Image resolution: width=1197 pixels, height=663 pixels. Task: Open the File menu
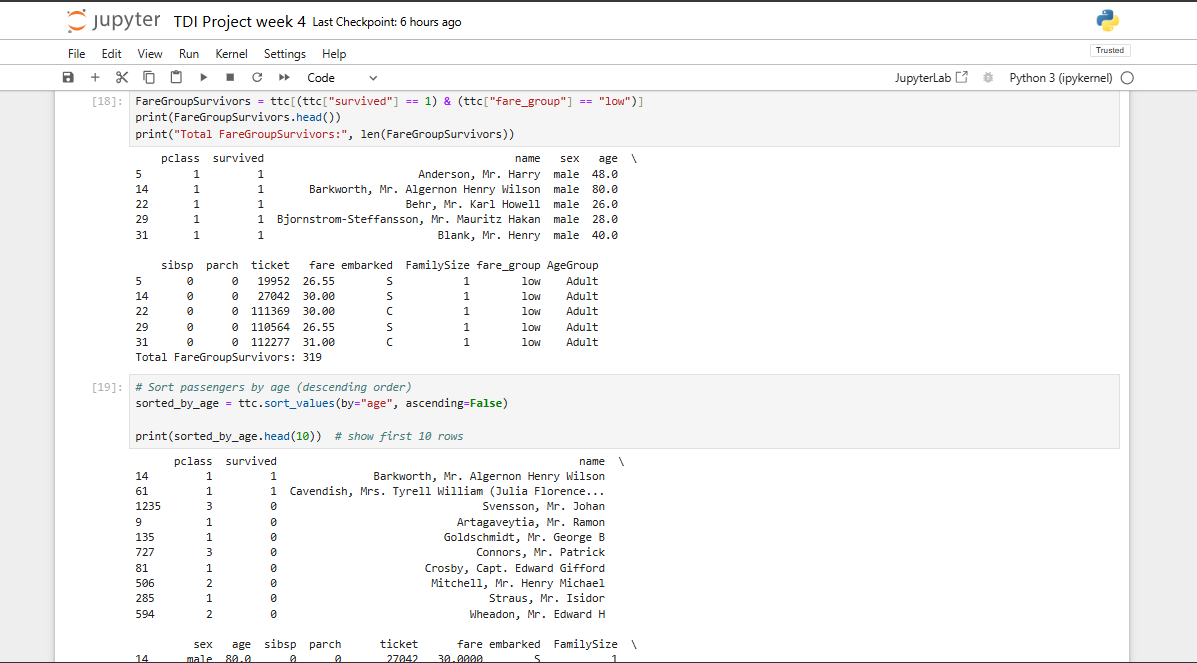point(76,53)
